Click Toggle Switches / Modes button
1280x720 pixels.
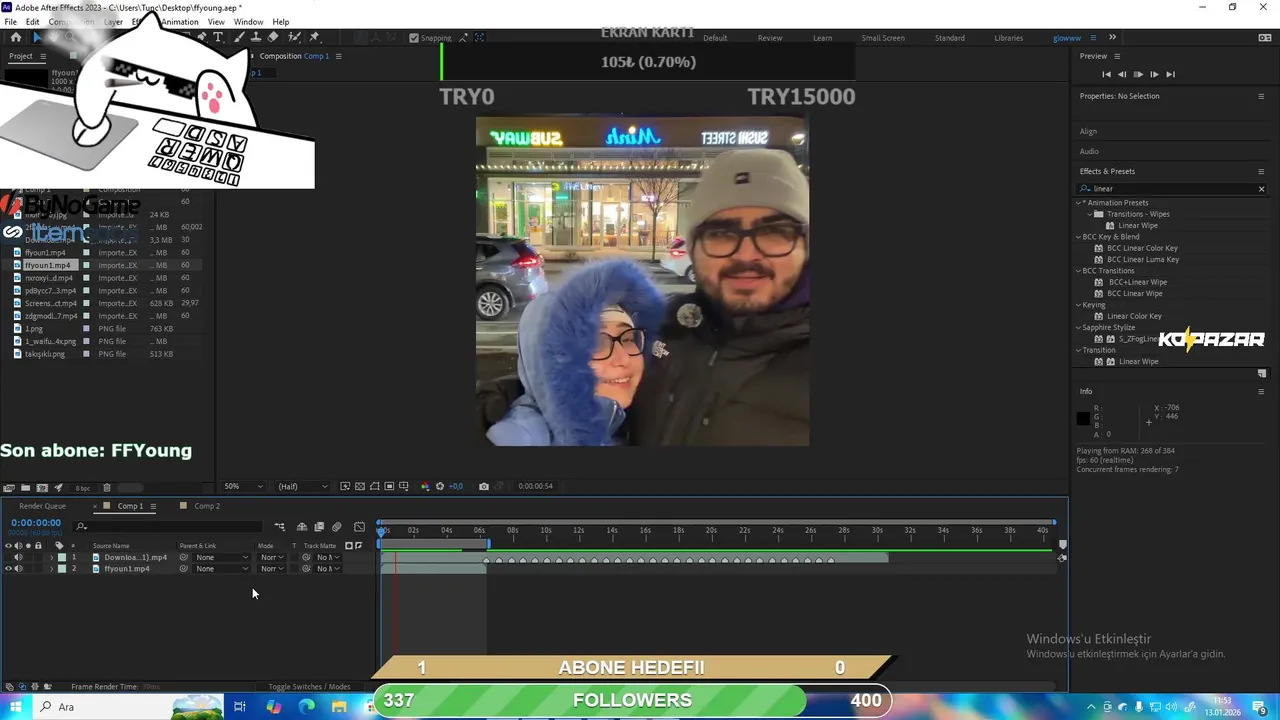(x=309, y=687)
